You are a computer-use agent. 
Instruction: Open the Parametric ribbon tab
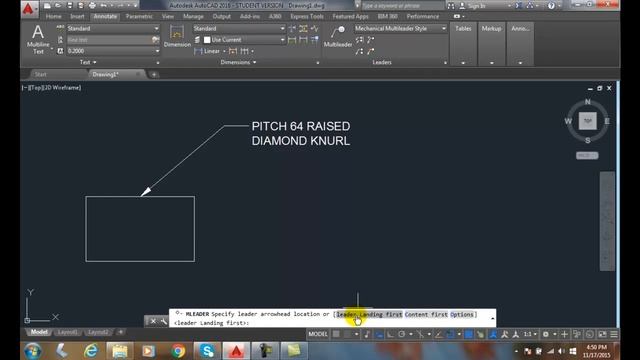click(139, 16)
